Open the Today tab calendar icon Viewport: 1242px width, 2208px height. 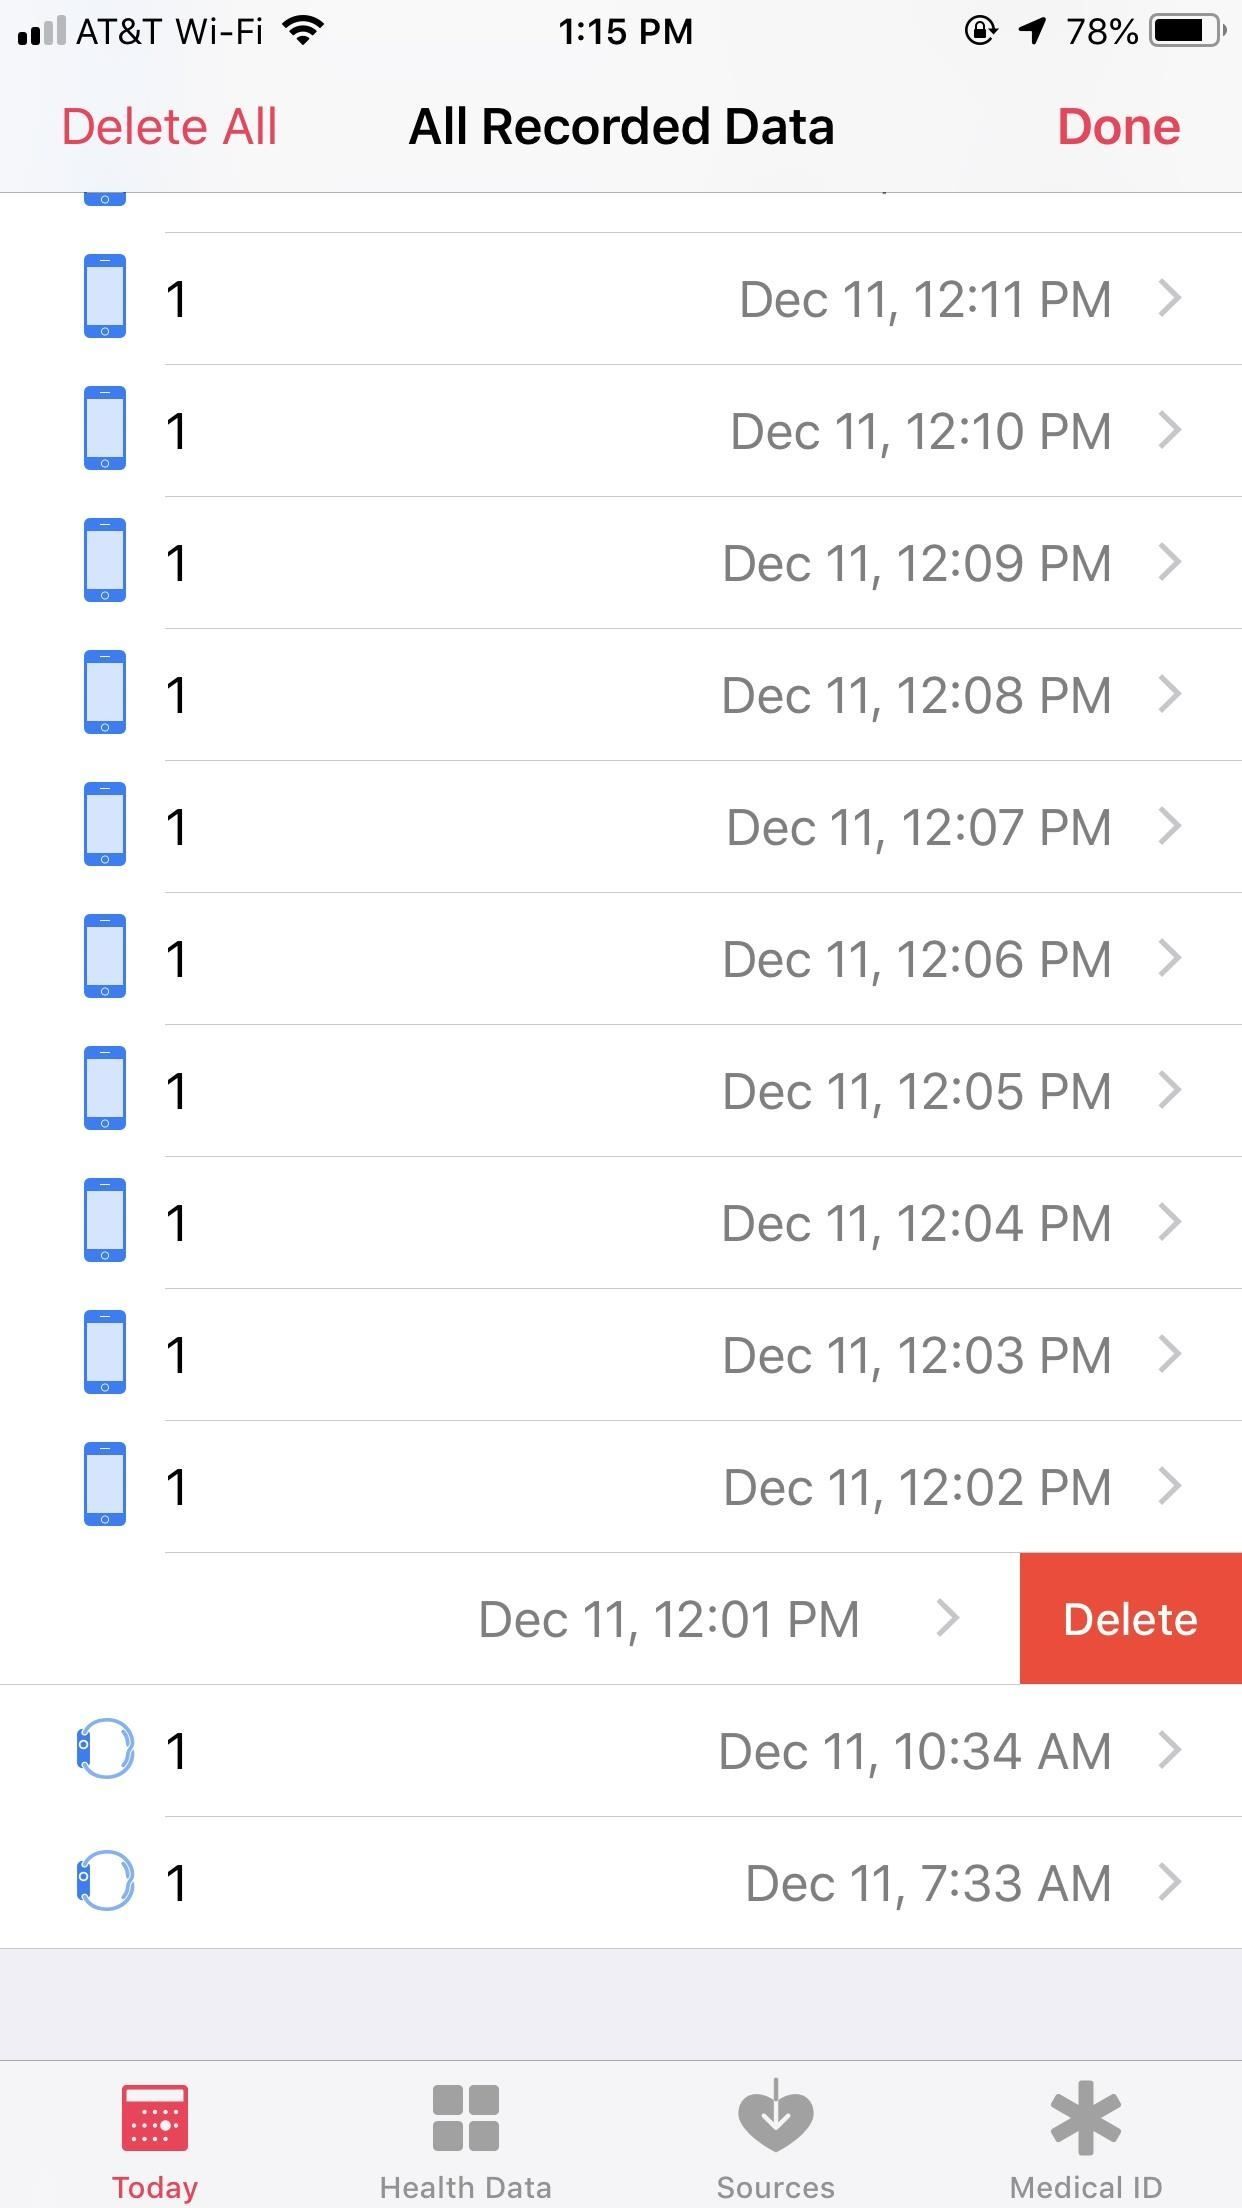pos(154,2118)
